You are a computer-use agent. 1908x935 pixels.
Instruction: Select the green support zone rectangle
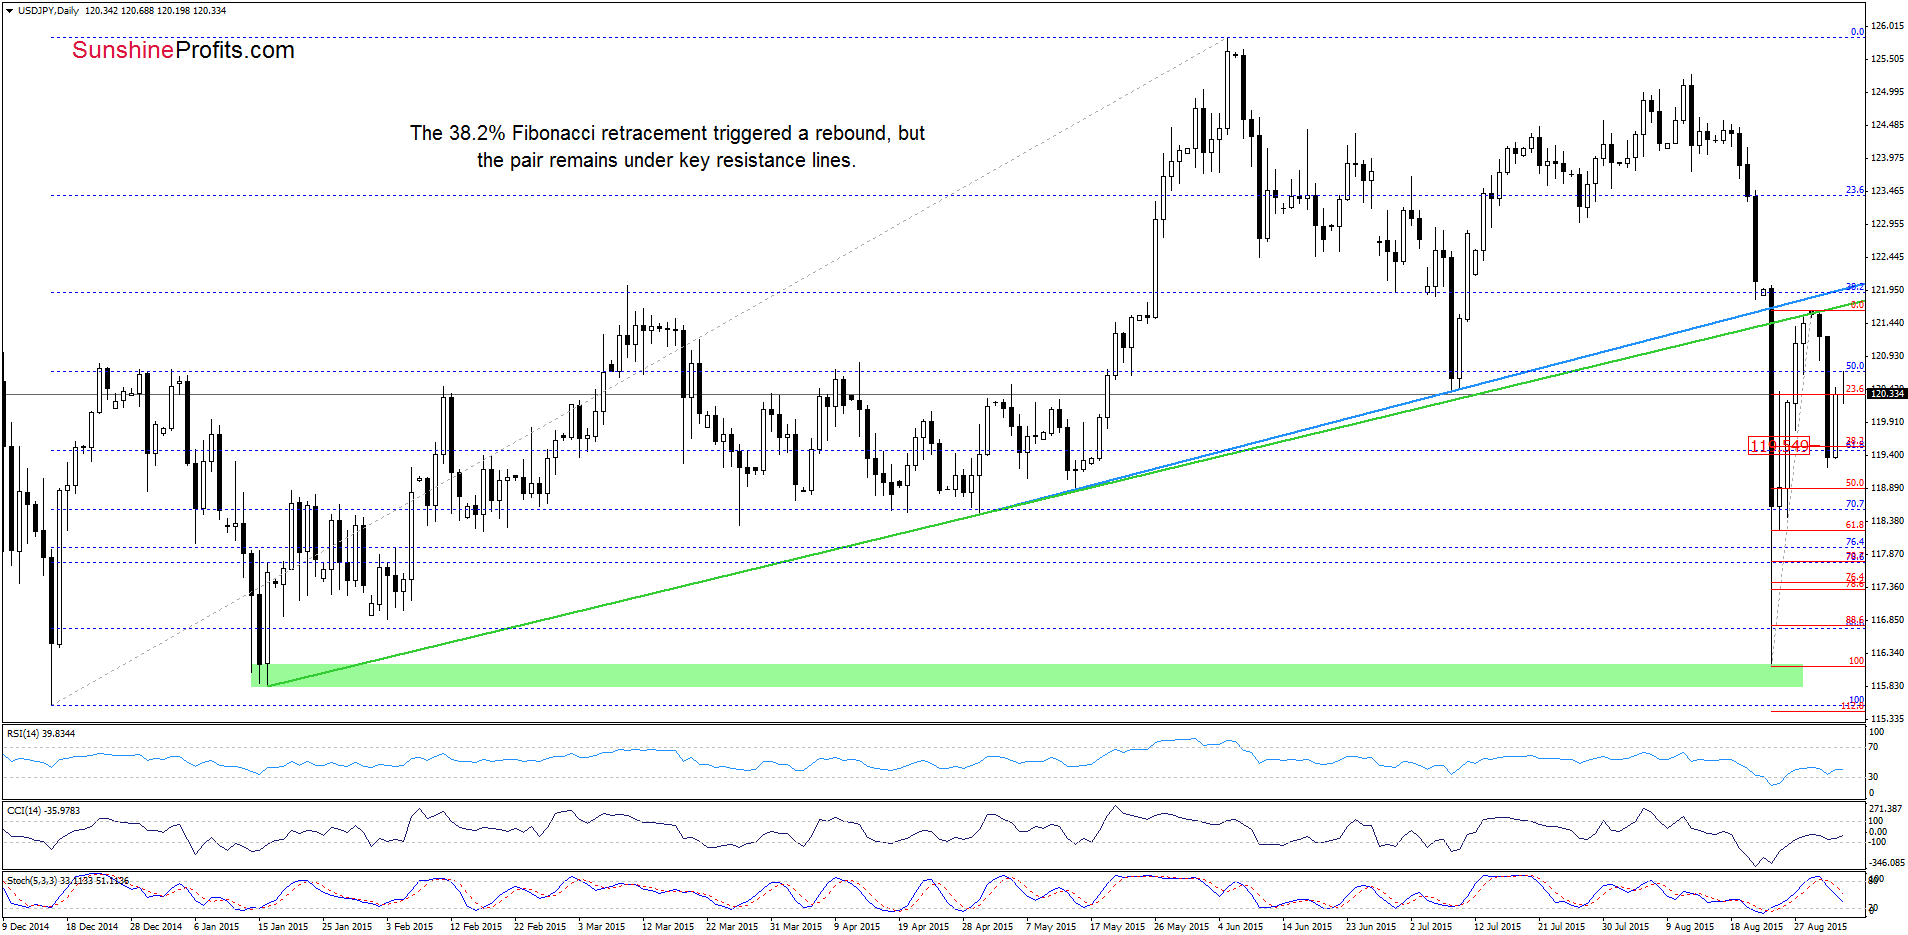pyautogui.click(x=1026, y=675)
